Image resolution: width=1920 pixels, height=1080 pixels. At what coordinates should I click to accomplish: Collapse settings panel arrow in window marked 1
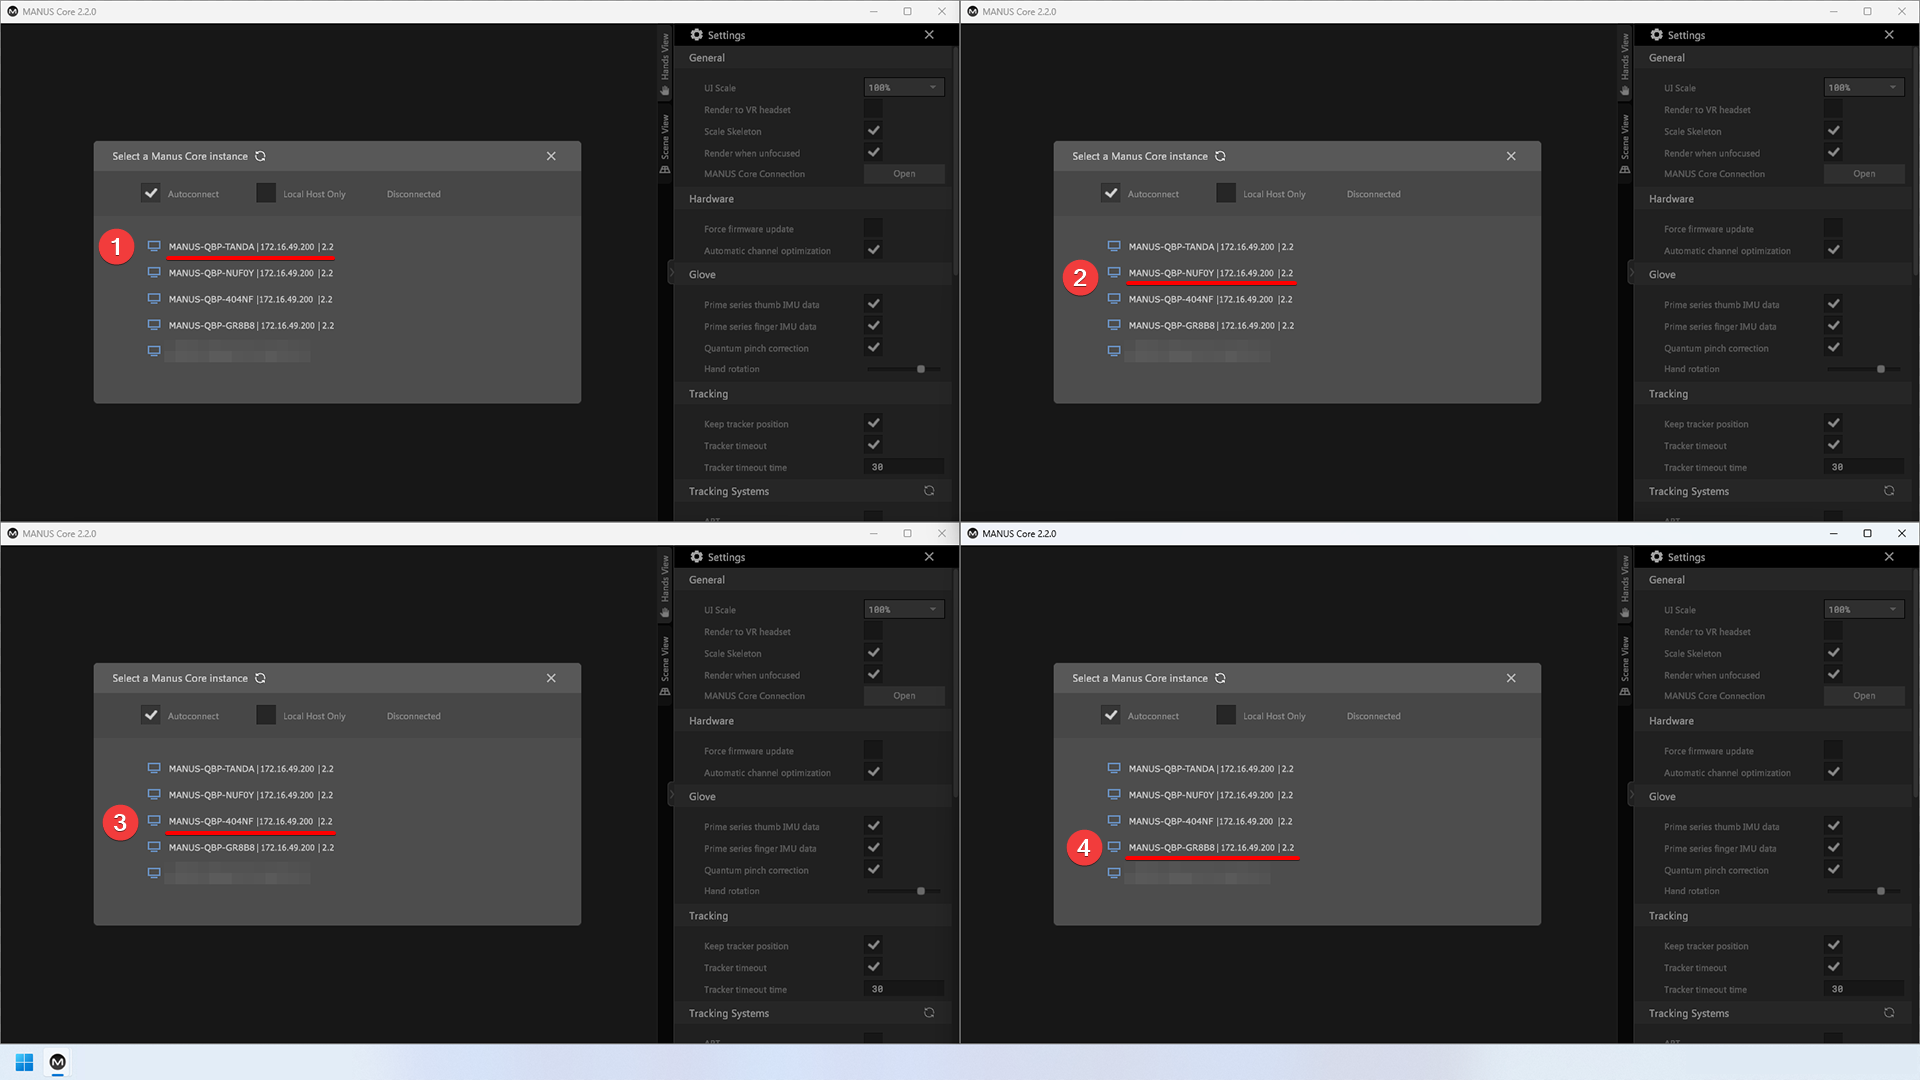671,273
